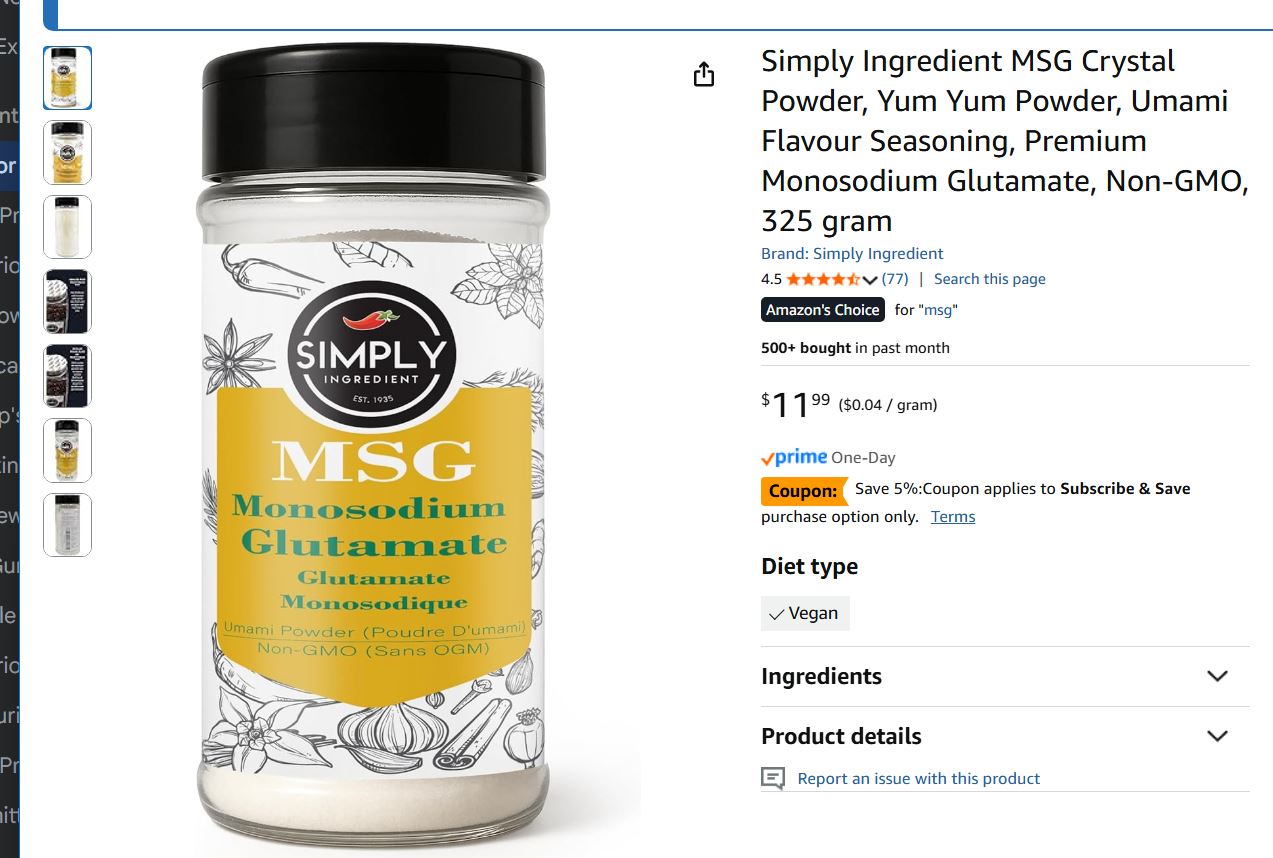Image resolution: width=1273 pixels, height=858 pixels.
Task: Click the share icon beside product image
Action: coord(704,75)
